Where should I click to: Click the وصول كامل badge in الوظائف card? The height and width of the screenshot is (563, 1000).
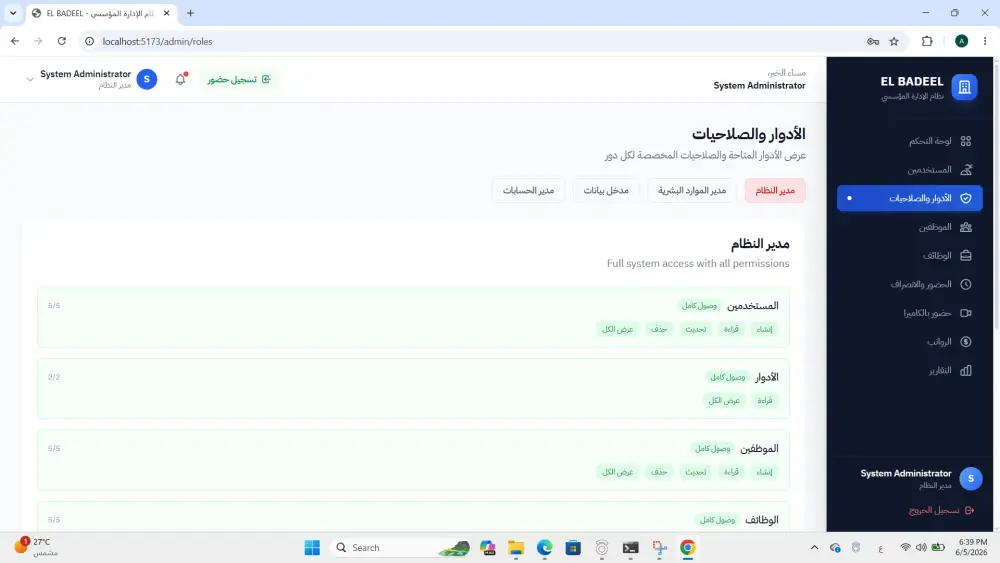click(x=717, y=520)
